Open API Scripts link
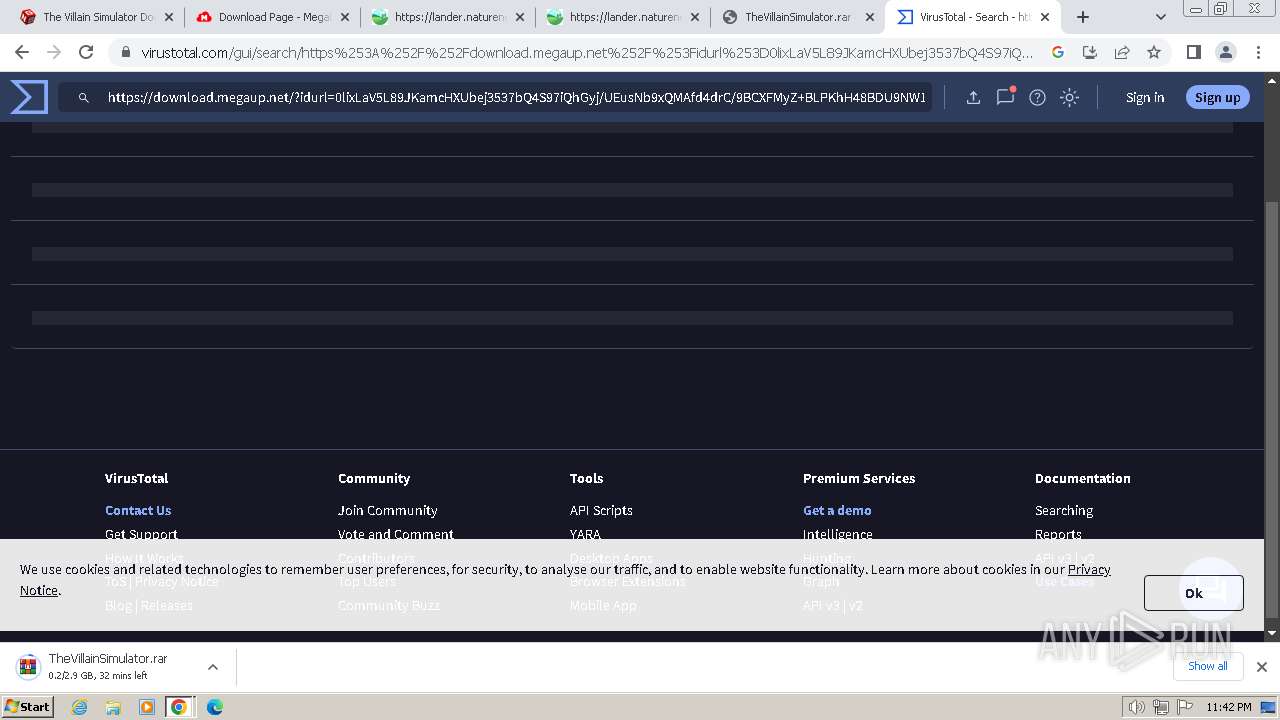 click(601, 510)
